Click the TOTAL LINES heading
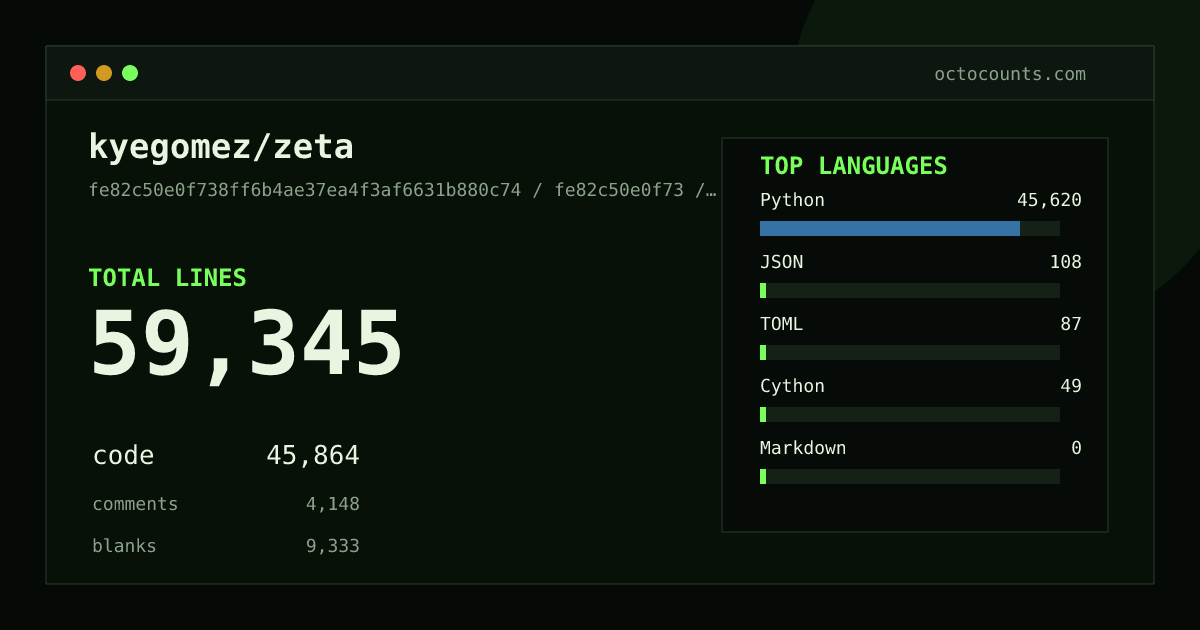 pyautogui.click(x=167, y=278)
